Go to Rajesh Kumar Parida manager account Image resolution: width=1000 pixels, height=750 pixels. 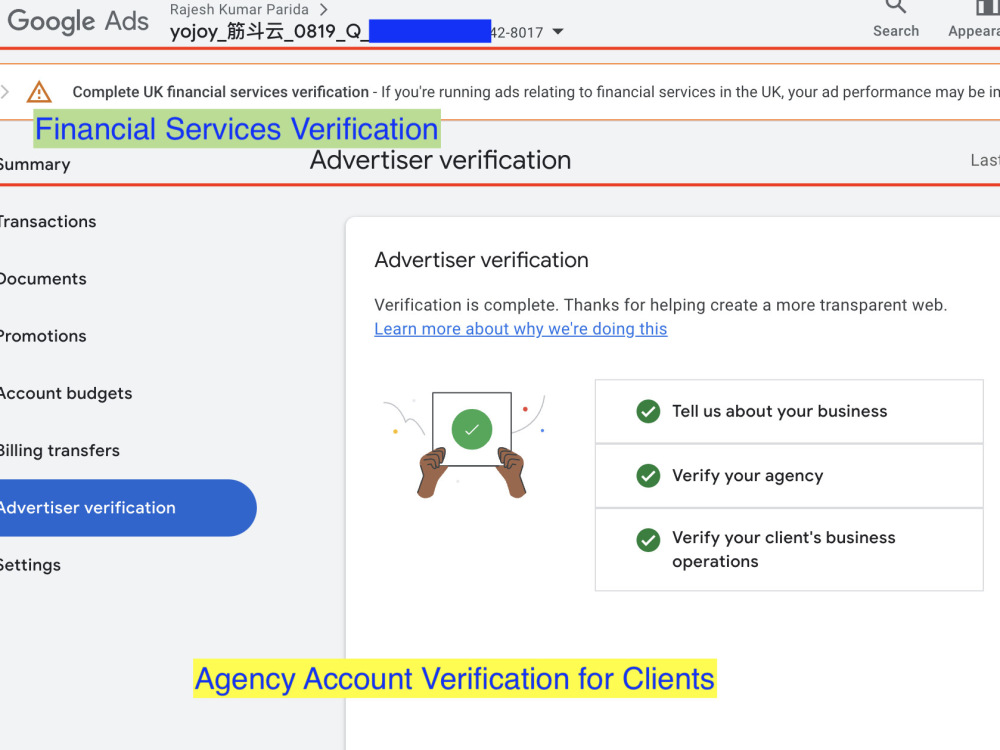tap(239, 10)
